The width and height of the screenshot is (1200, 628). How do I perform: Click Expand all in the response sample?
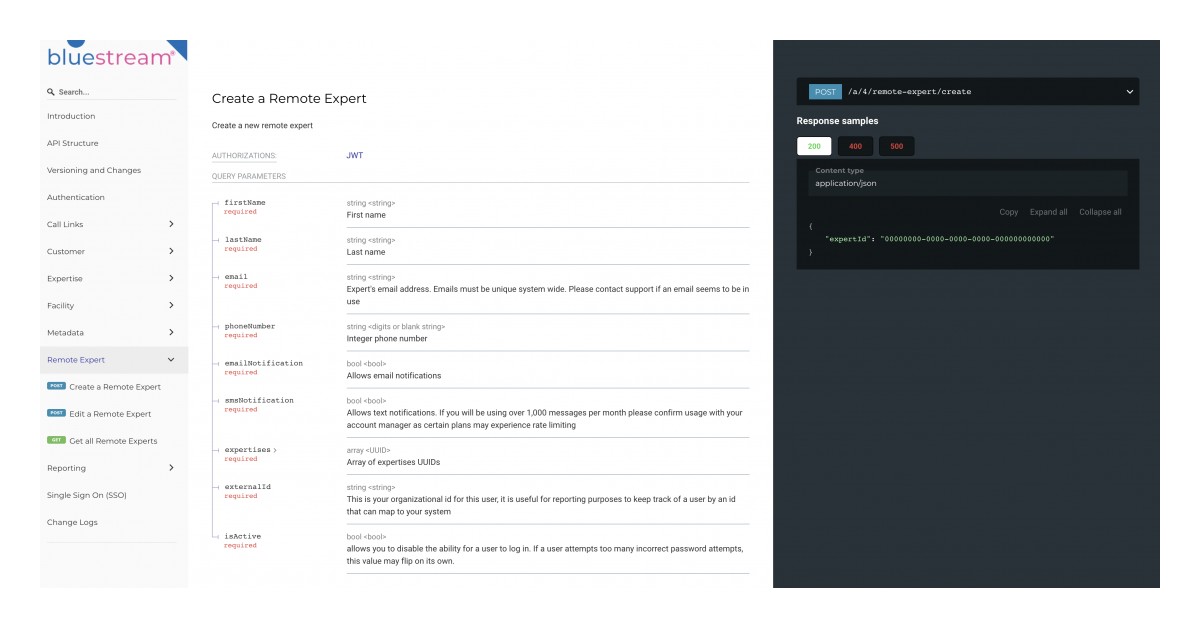tap(1047, 212)
